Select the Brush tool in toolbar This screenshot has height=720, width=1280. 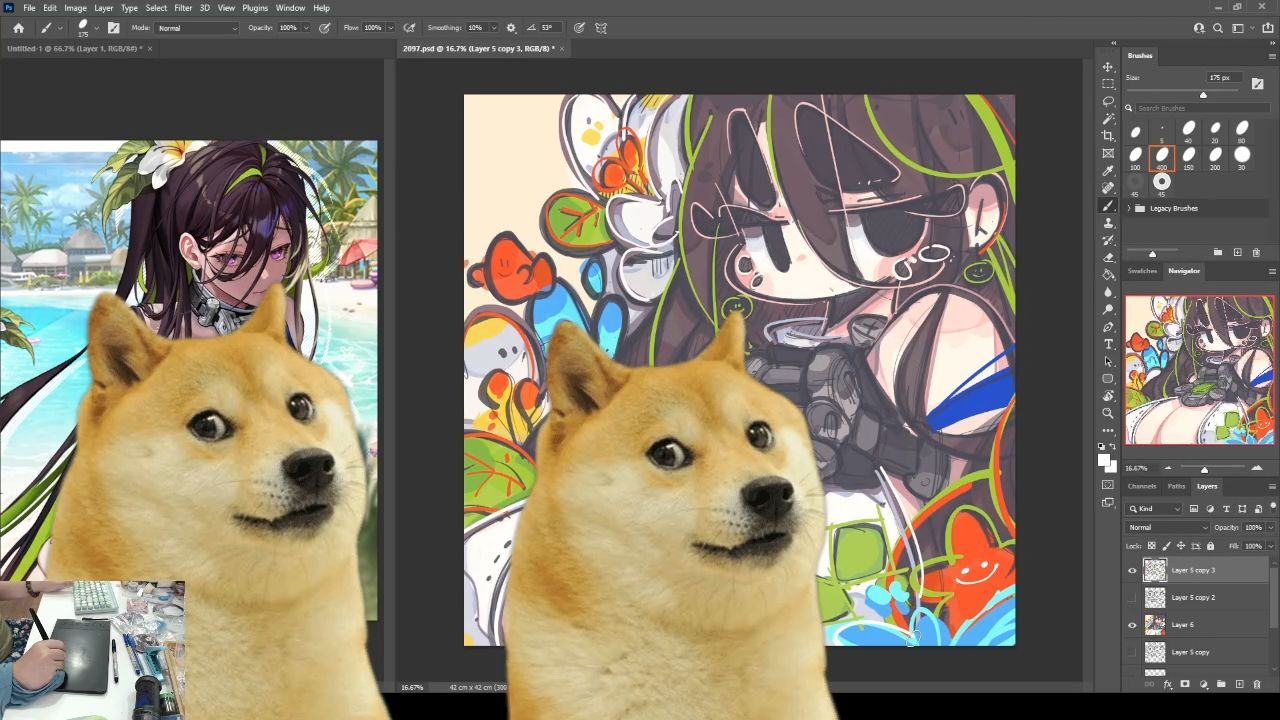pyautogui.click(x=1108, y=205)
